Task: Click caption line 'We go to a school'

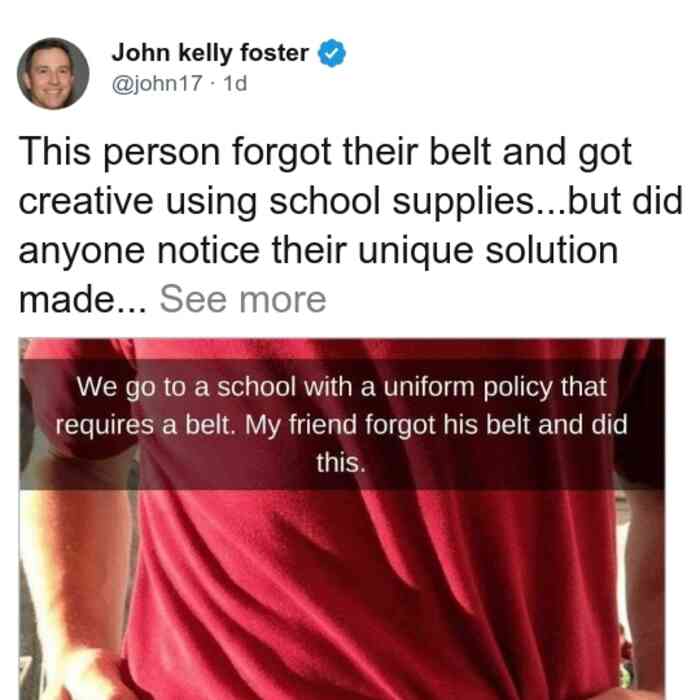Action: [341, 387]
